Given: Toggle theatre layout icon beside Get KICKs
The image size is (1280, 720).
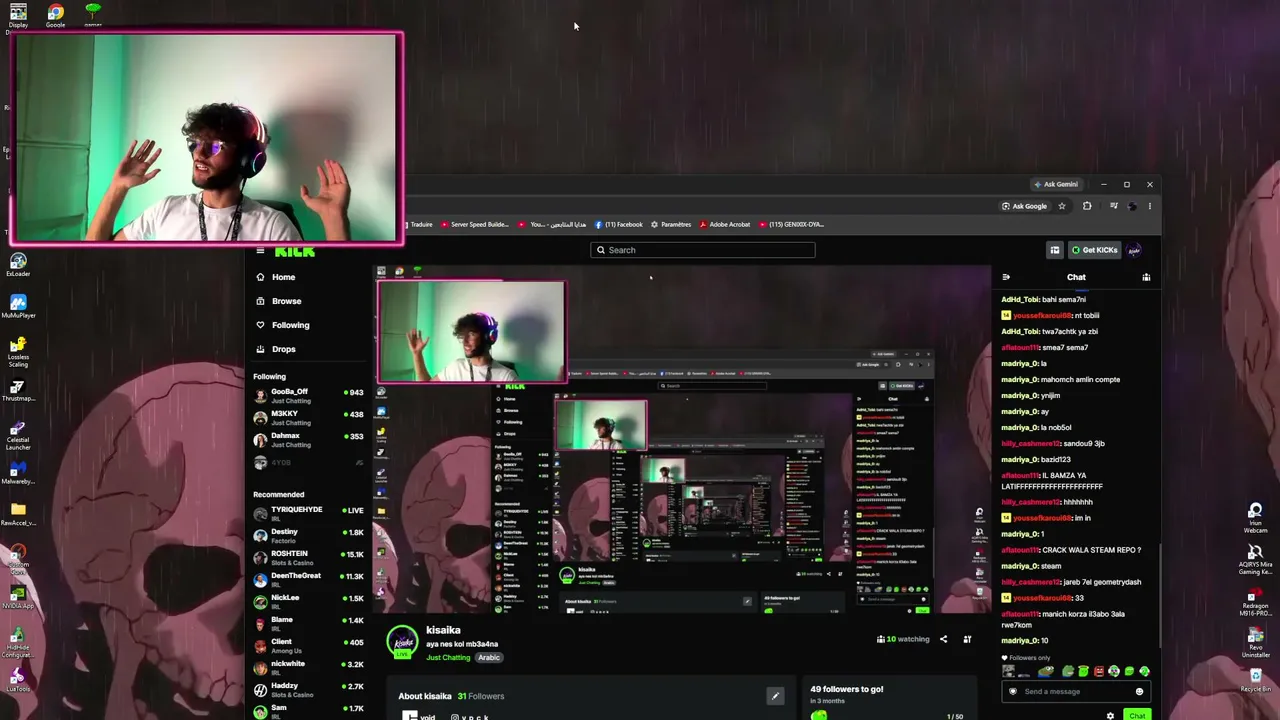Looking at the screenshot, I should click(x=1054, y=250).
